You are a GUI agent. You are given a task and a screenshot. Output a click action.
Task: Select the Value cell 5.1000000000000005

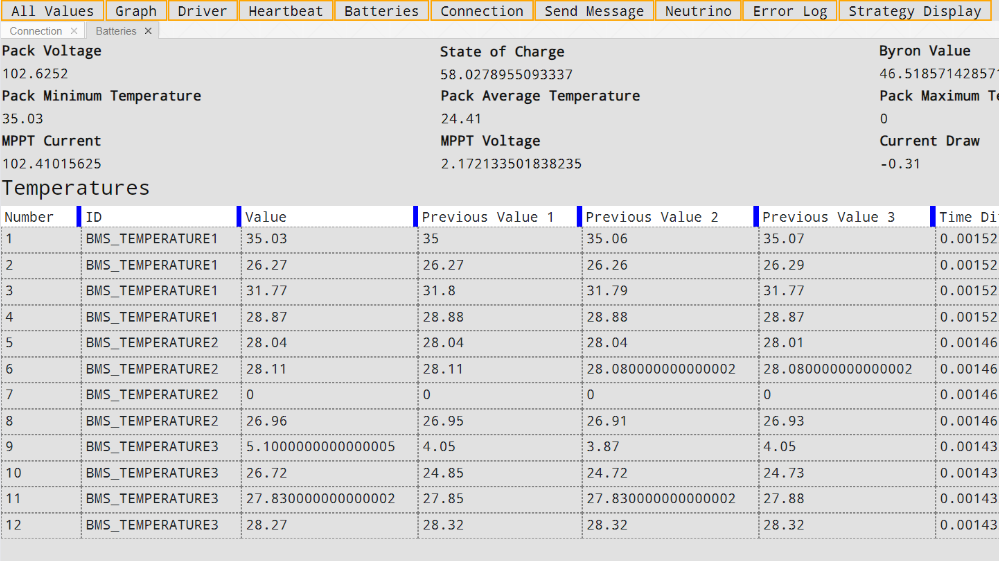tap(329, 446)
